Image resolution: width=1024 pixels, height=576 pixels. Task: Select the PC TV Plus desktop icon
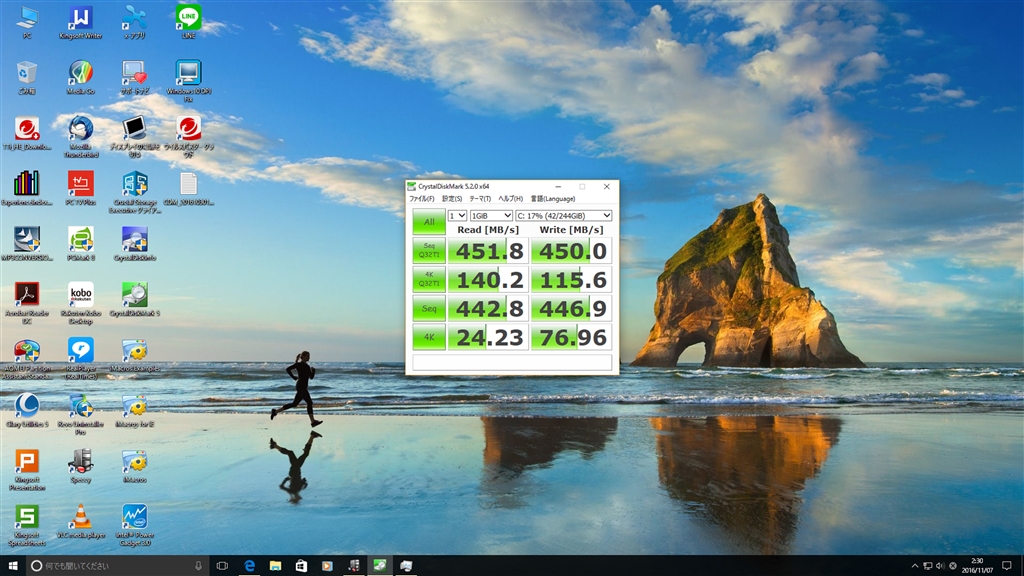click(x=80, y=189)
